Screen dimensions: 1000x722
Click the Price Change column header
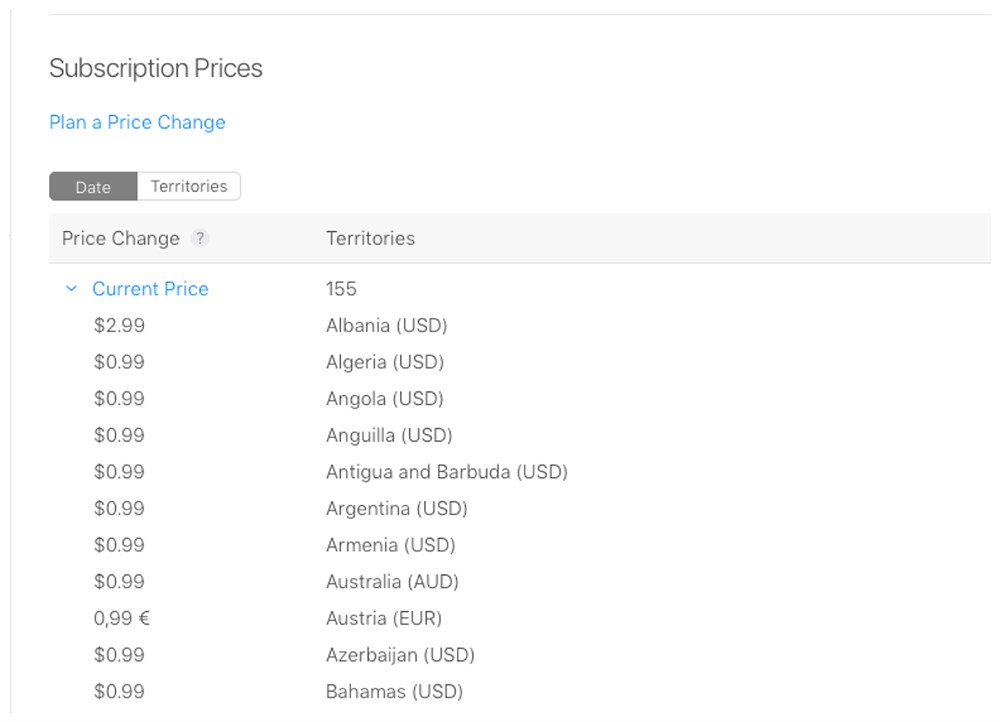(120, 239)
